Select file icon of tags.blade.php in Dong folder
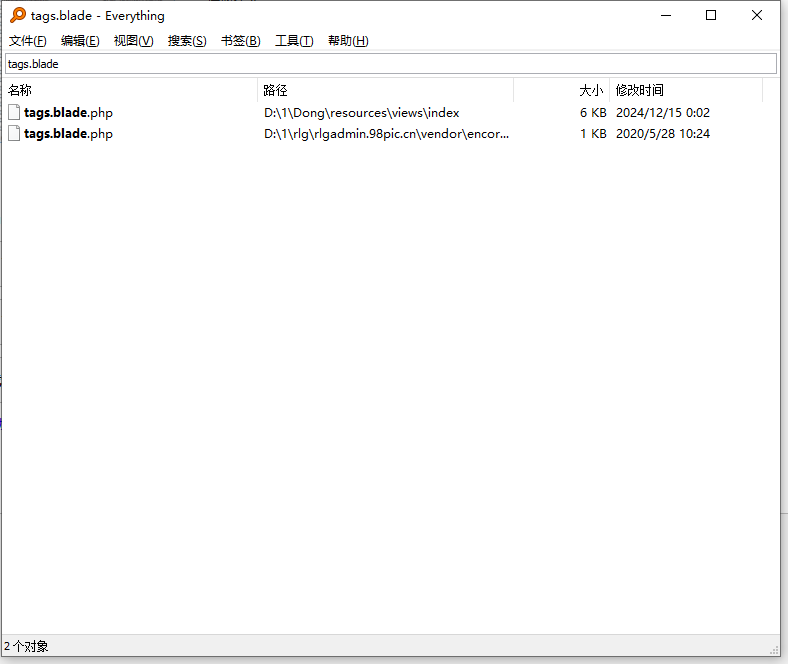 click(14, 112)
